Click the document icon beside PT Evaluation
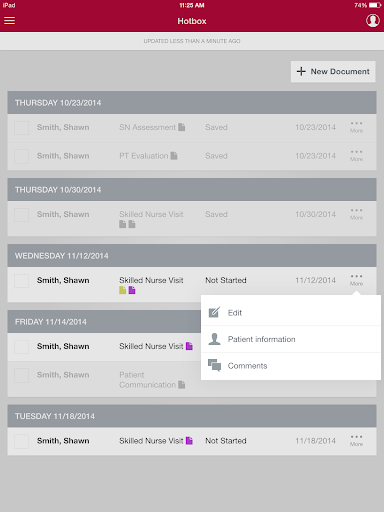The width and height of the screenshot is (384, 512). click(174, 156)
